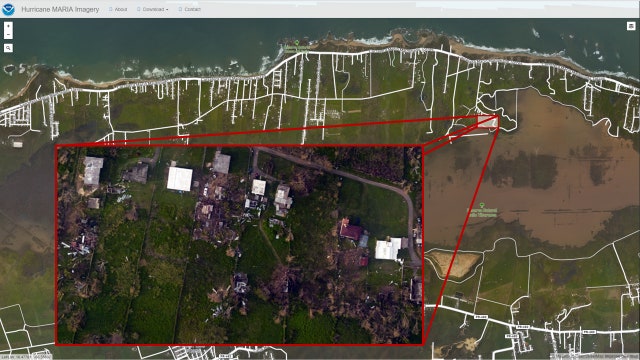Click the map attribution text at bottom right
Viewport: 640px width, 360px height.
595,357
